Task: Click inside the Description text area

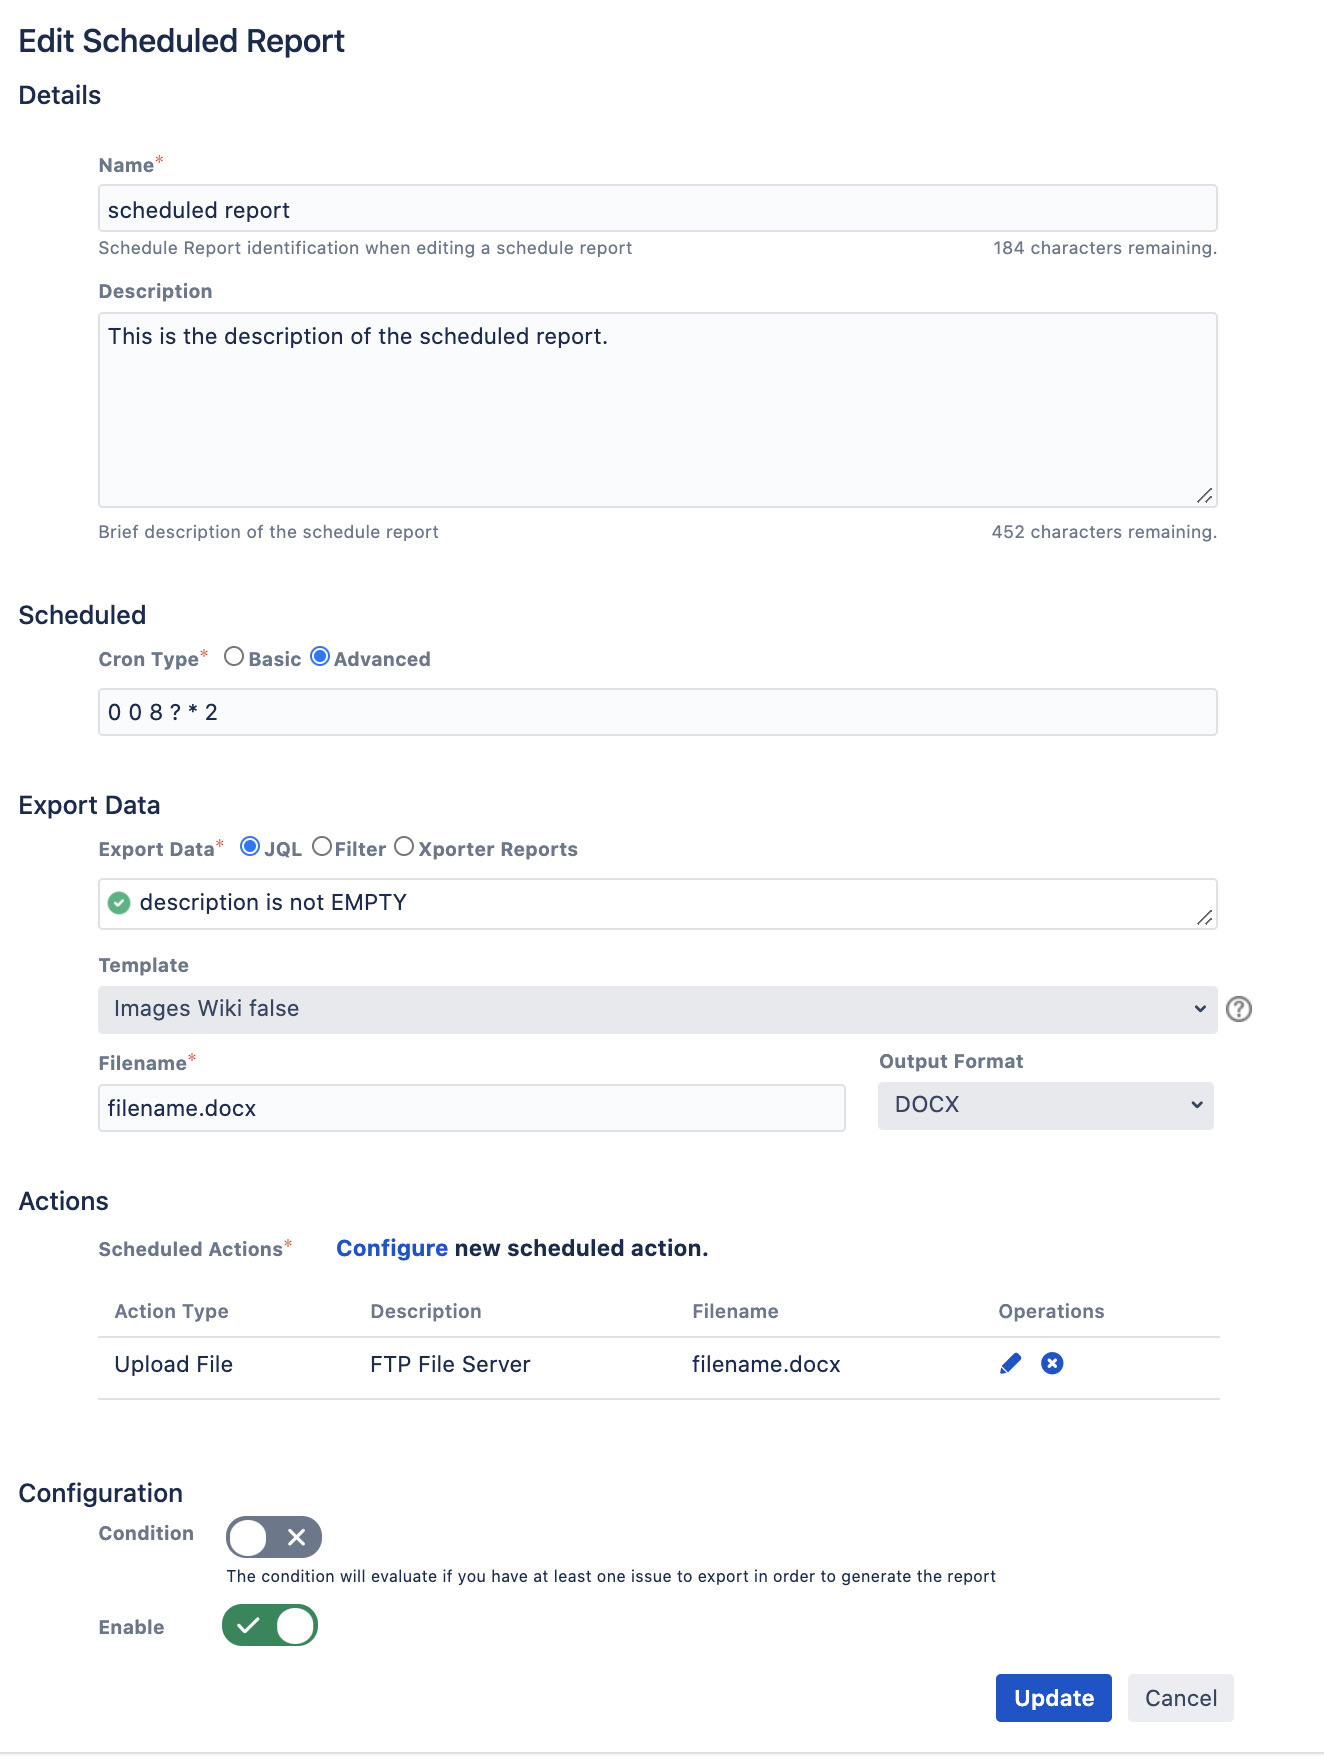Action: pyautogui.click(x=657, y=410)
